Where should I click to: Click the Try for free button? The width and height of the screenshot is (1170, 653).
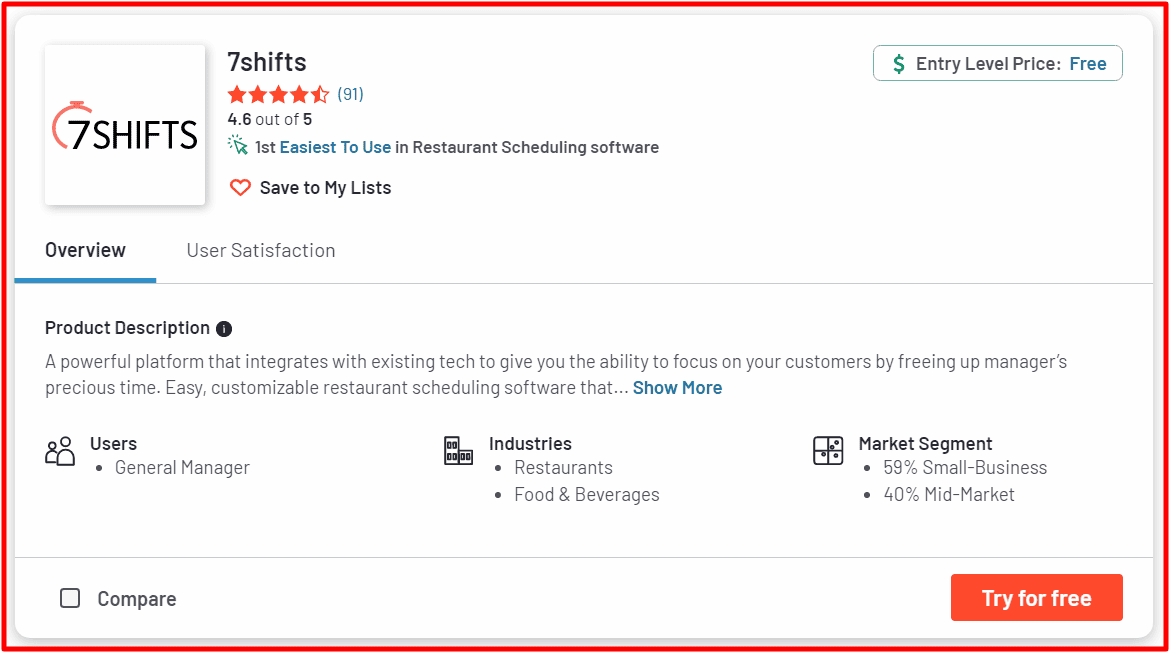tap(1036, 598)
